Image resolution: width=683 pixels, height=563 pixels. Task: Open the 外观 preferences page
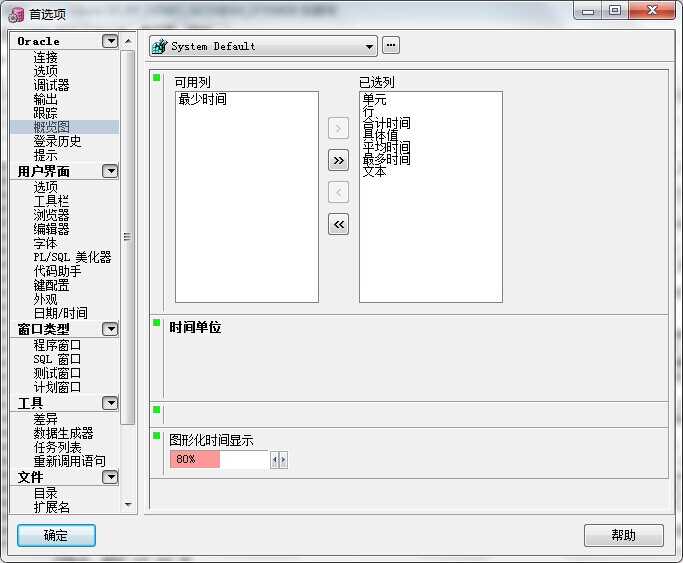pyautogui.click(x=46, y=299)
